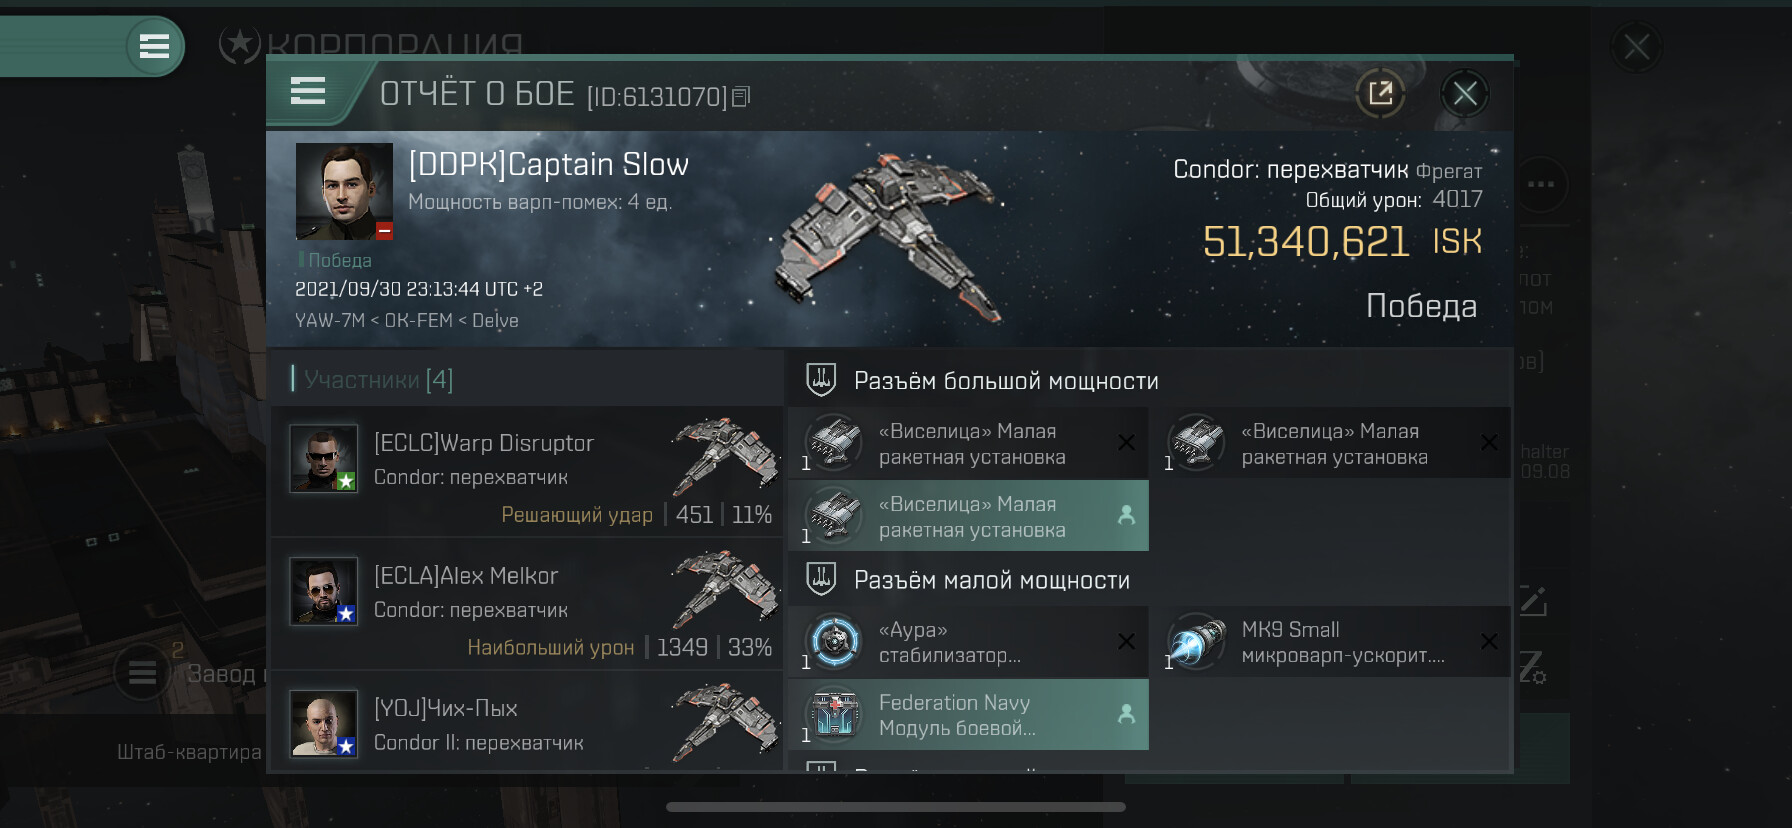
Task: Click the low power slot section icon
Action: pyautogui.click(x=821, y=579)
